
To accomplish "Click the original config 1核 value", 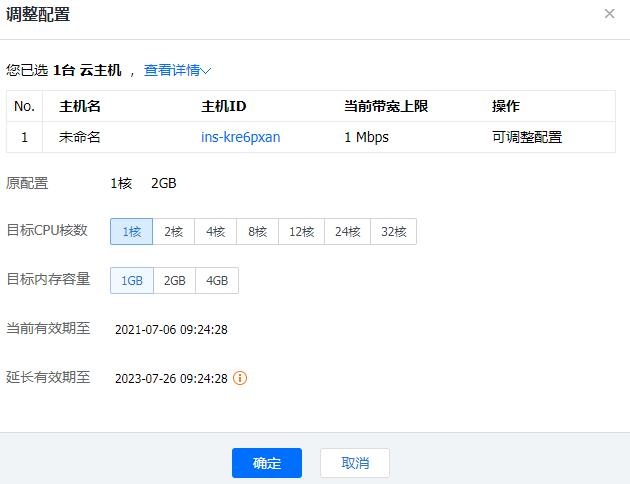I will [x=121, y=183].
